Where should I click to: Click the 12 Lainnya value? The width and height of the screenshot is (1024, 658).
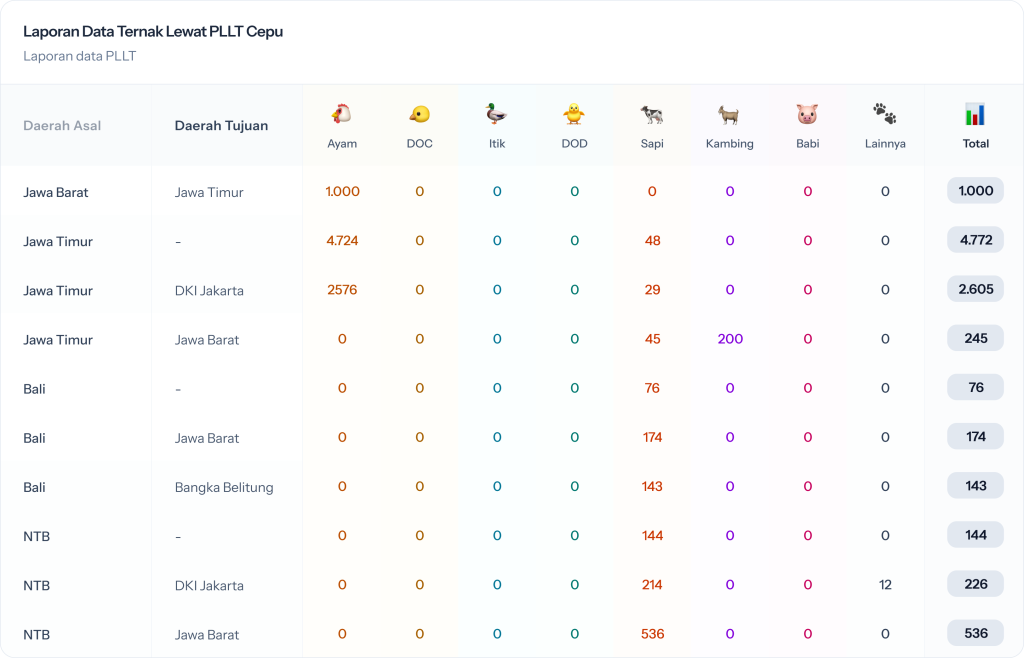click(885, 585)
